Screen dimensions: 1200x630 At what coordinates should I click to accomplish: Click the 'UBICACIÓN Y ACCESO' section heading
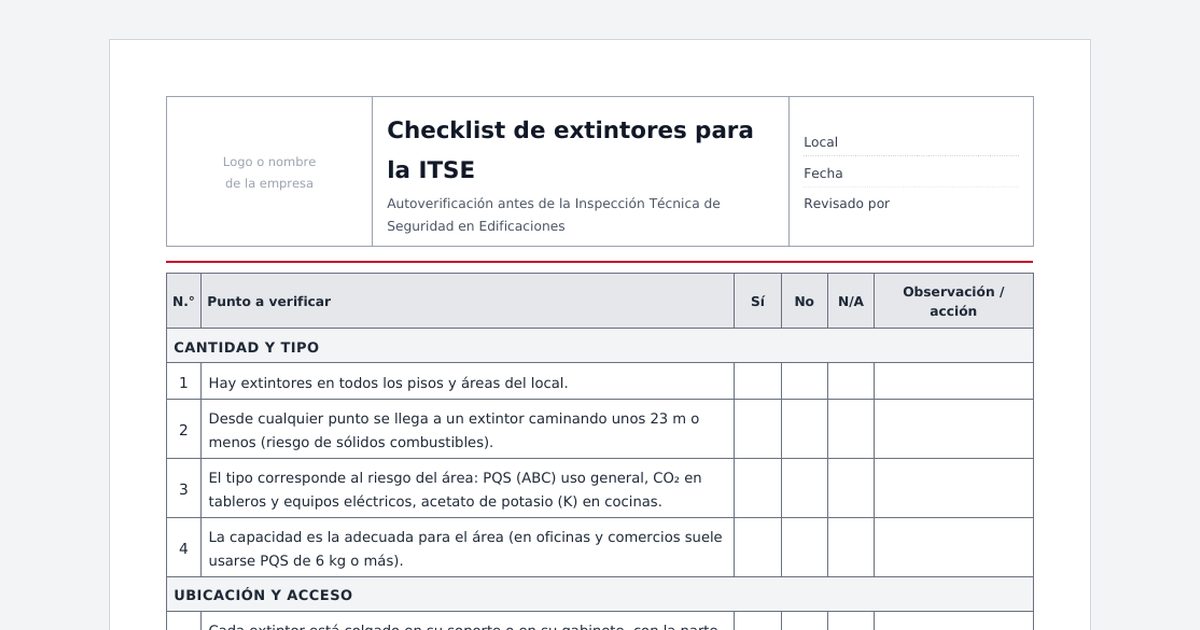click(600, 594)
